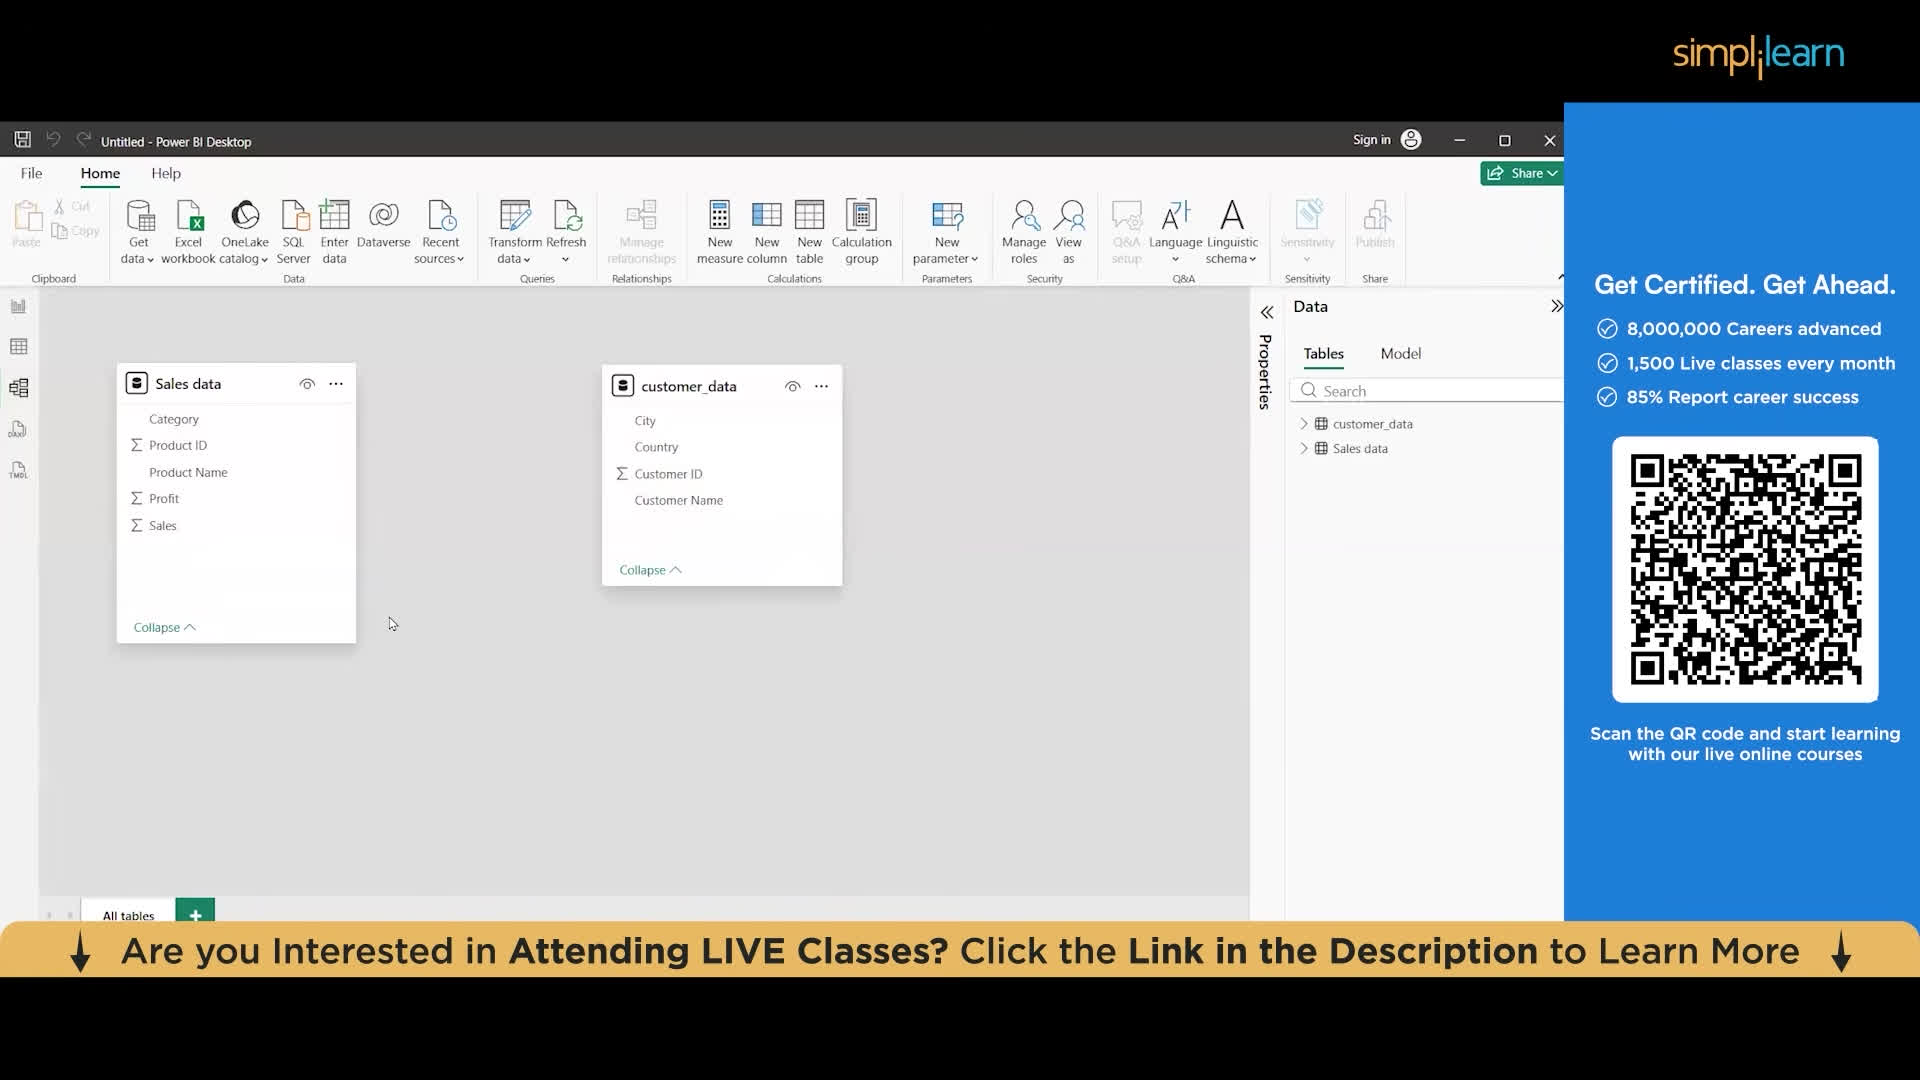Connect to SQL Server
This screenshot has width=1920, height=1080.
point(293,232)
